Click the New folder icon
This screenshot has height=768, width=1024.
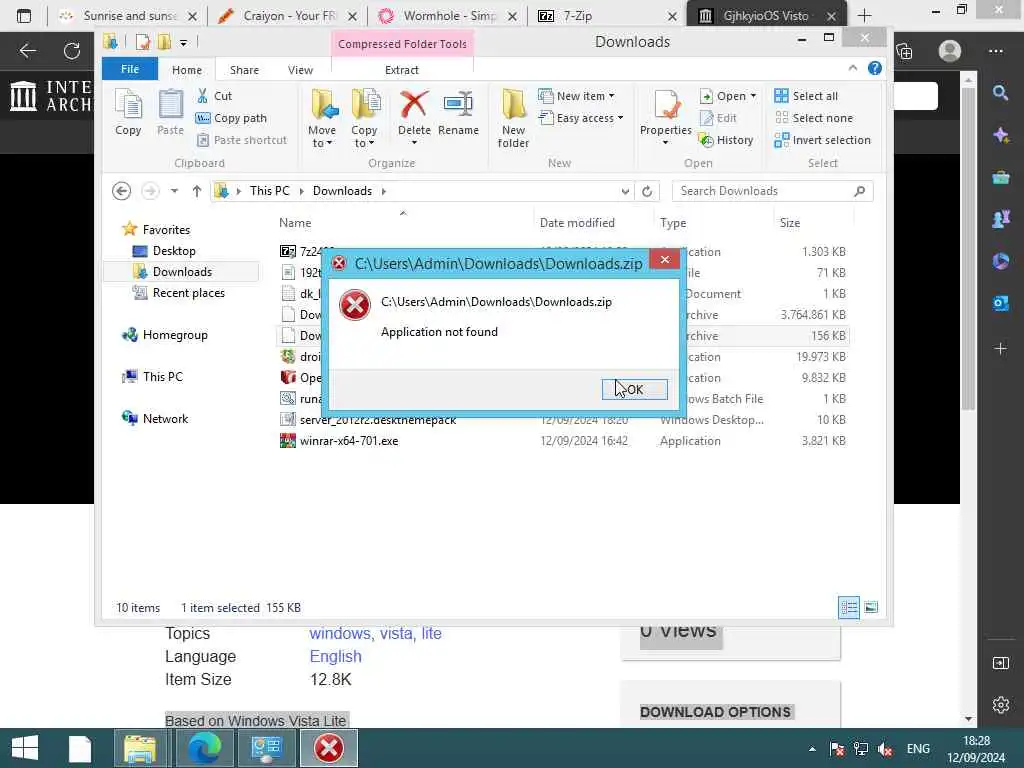pos(513,104)
